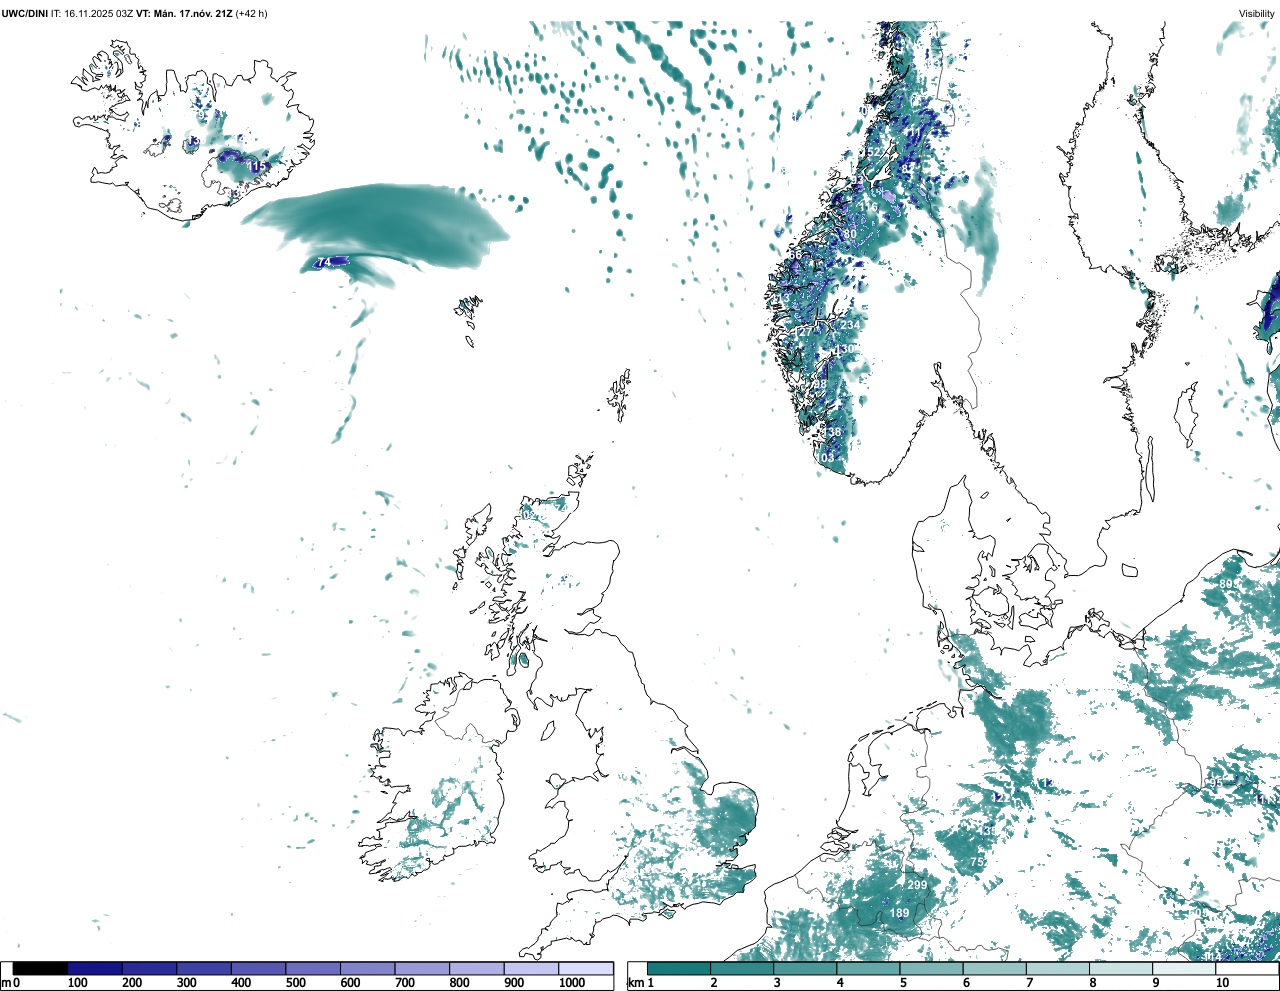Pick the 5–6 km legend swatch

pyautogui.click(x=932, y=968)
